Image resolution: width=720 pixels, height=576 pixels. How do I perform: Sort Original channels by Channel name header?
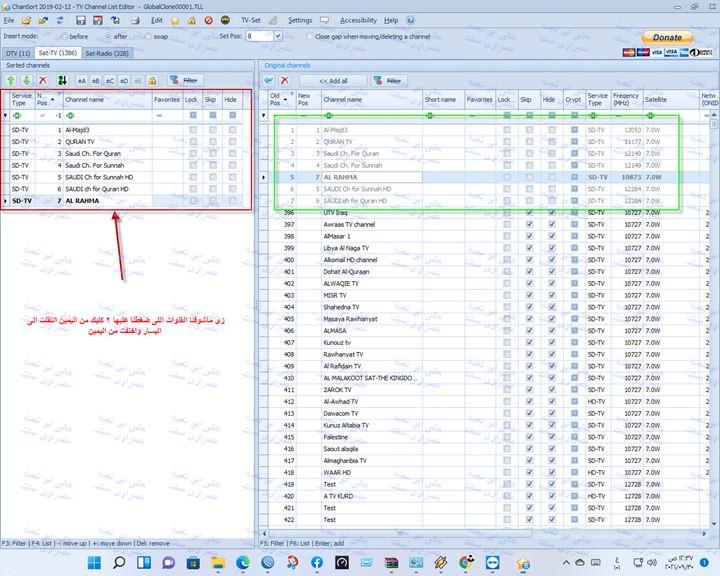point(371,99)
